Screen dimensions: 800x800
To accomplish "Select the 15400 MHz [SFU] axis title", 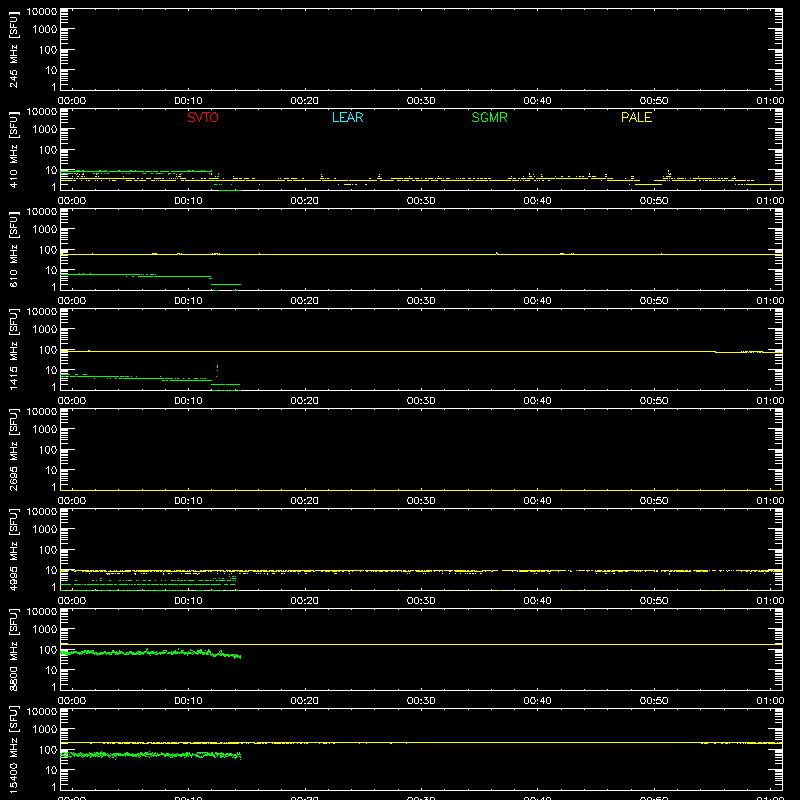I will point(14,749).
